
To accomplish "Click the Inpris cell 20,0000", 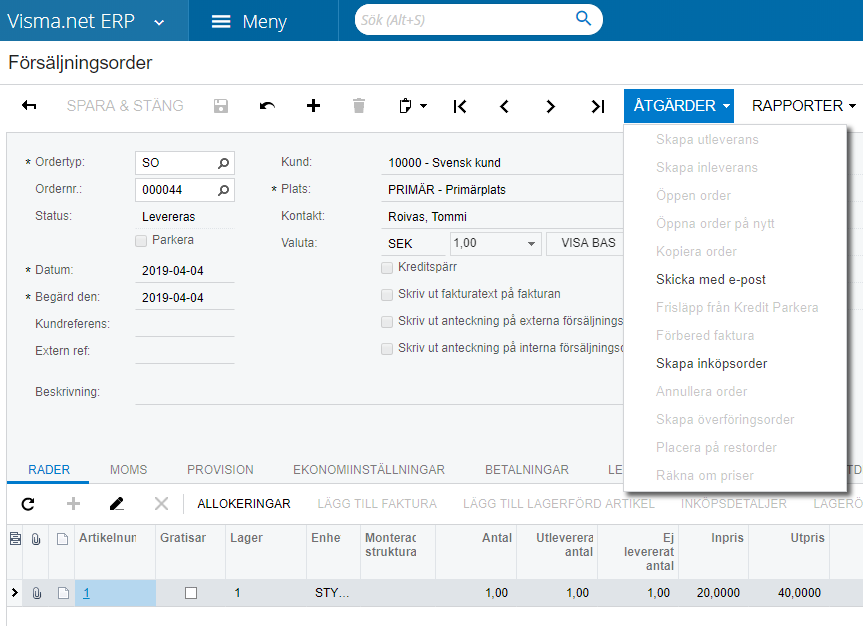I will 714,593.
